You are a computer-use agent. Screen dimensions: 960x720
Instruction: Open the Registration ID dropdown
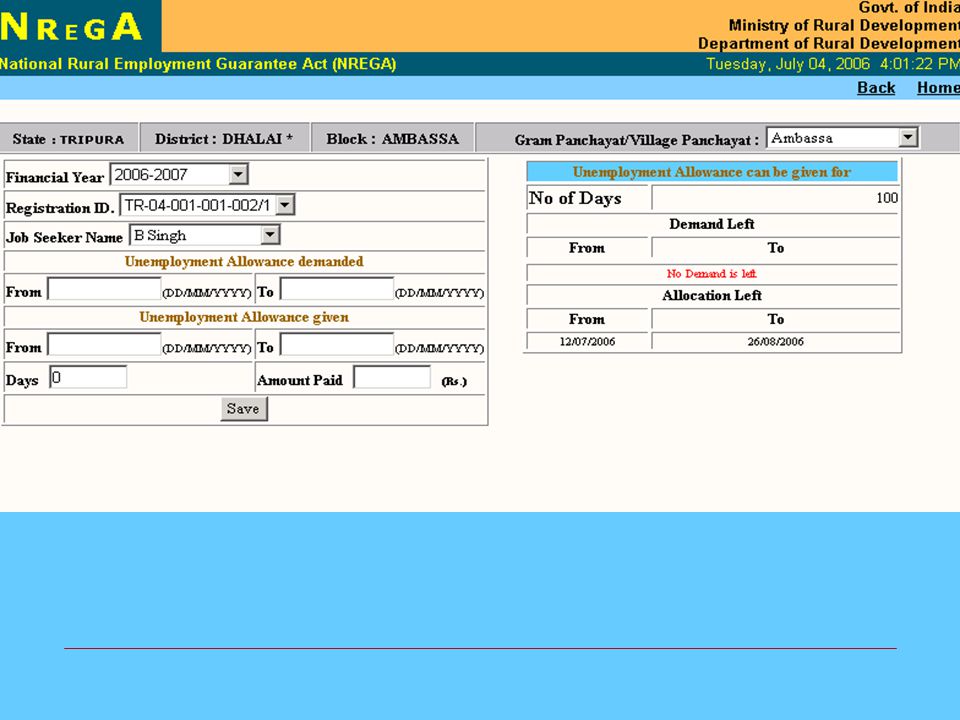click(x=207, y=205)
